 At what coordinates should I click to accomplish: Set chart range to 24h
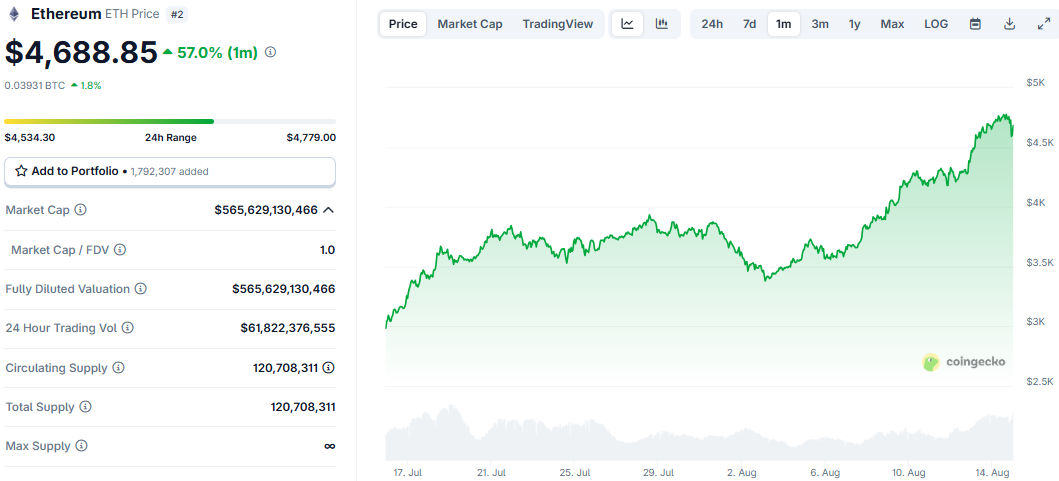(x=712, y=24)
